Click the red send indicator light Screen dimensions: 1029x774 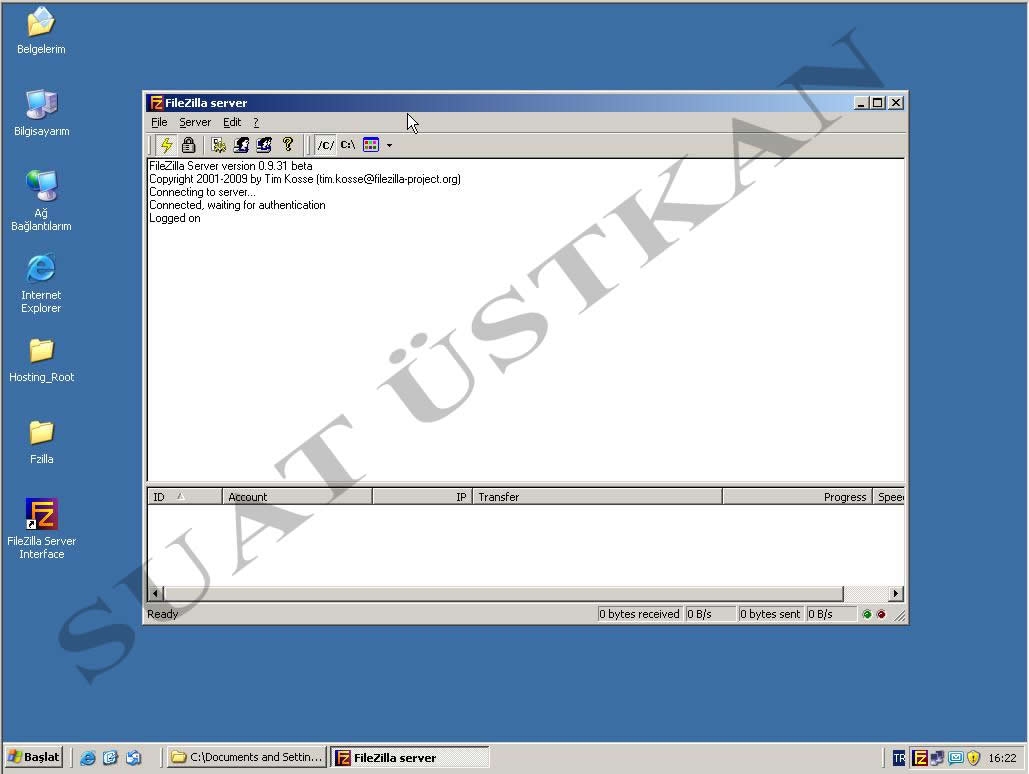(881, 614)
